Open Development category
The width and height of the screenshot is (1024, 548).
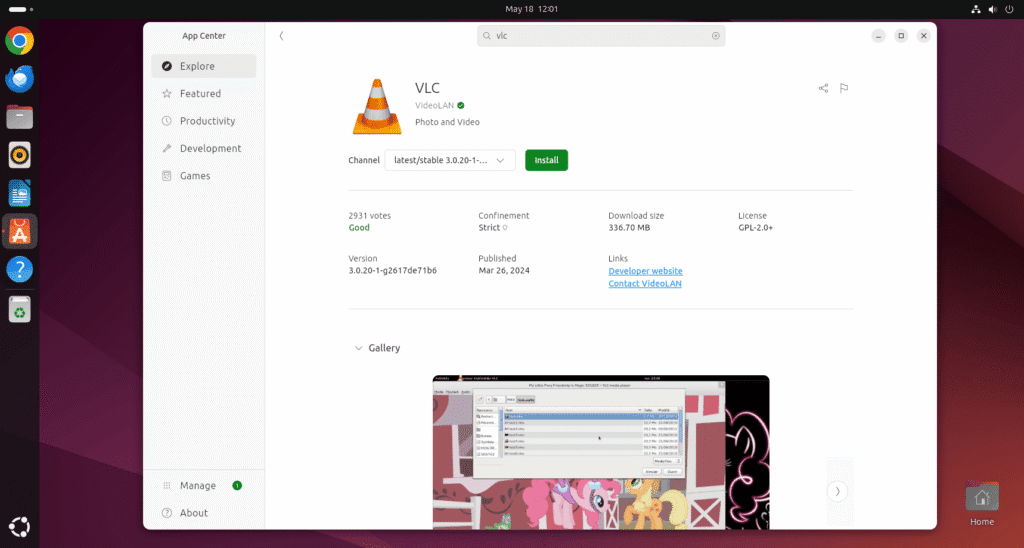click(204, 148)
